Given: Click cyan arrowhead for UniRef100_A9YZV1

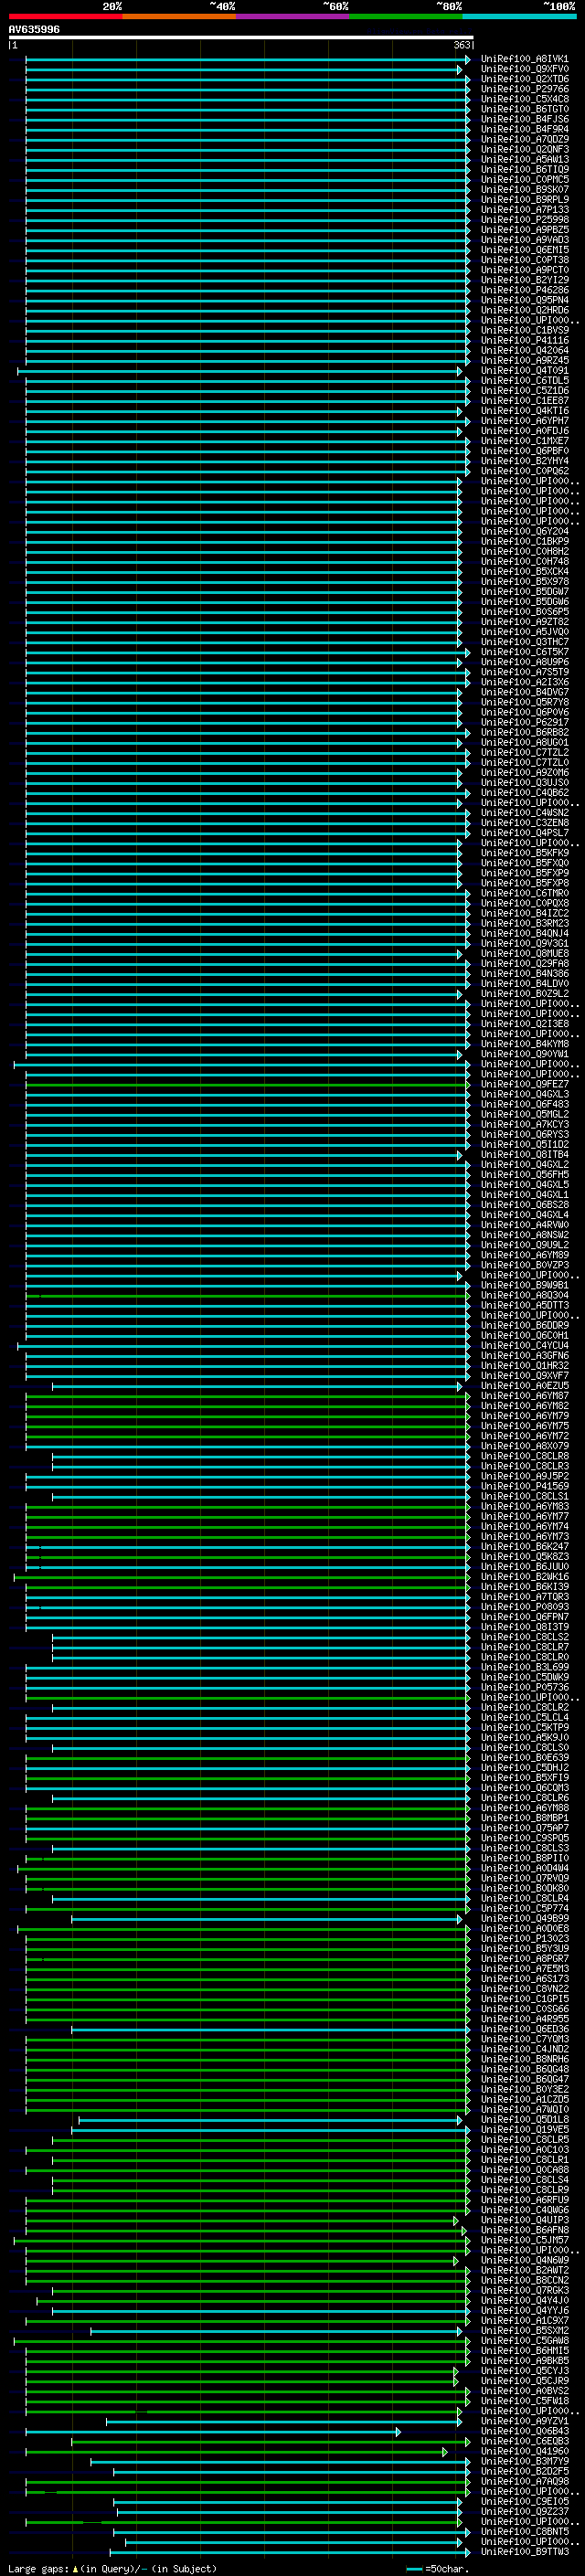Looking at the screenshot, I should [460, 2422].
